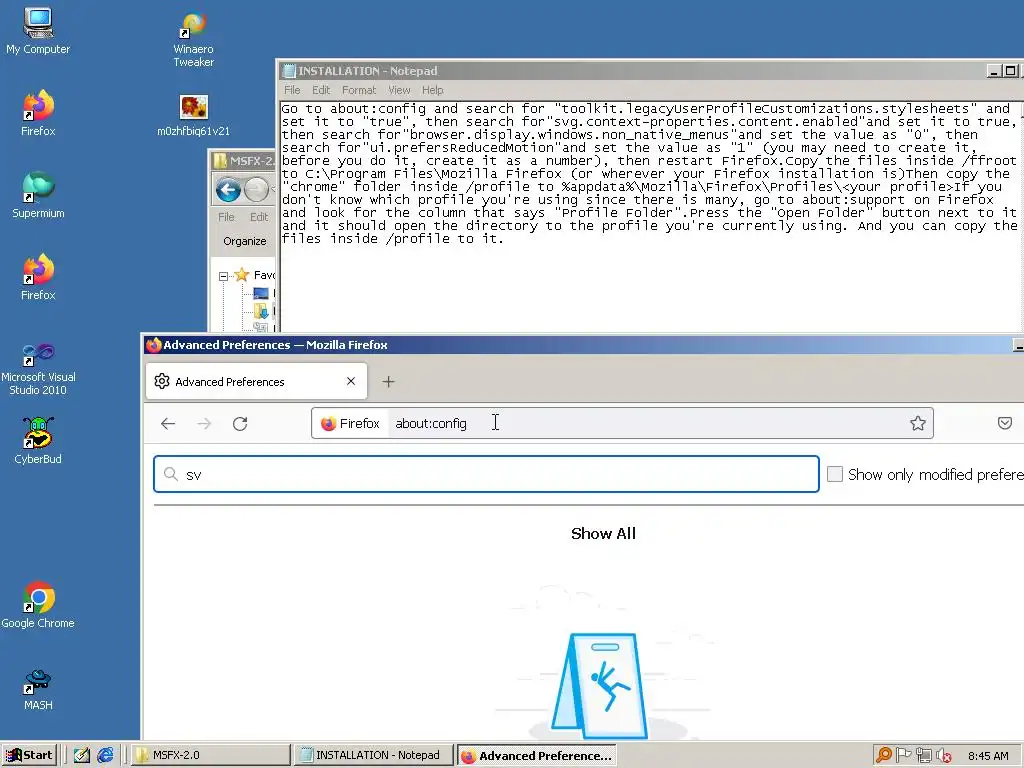The height and width of the screenshot is (768, 1024).
Task: Reload the about:config page
Action: pos(240,423)
